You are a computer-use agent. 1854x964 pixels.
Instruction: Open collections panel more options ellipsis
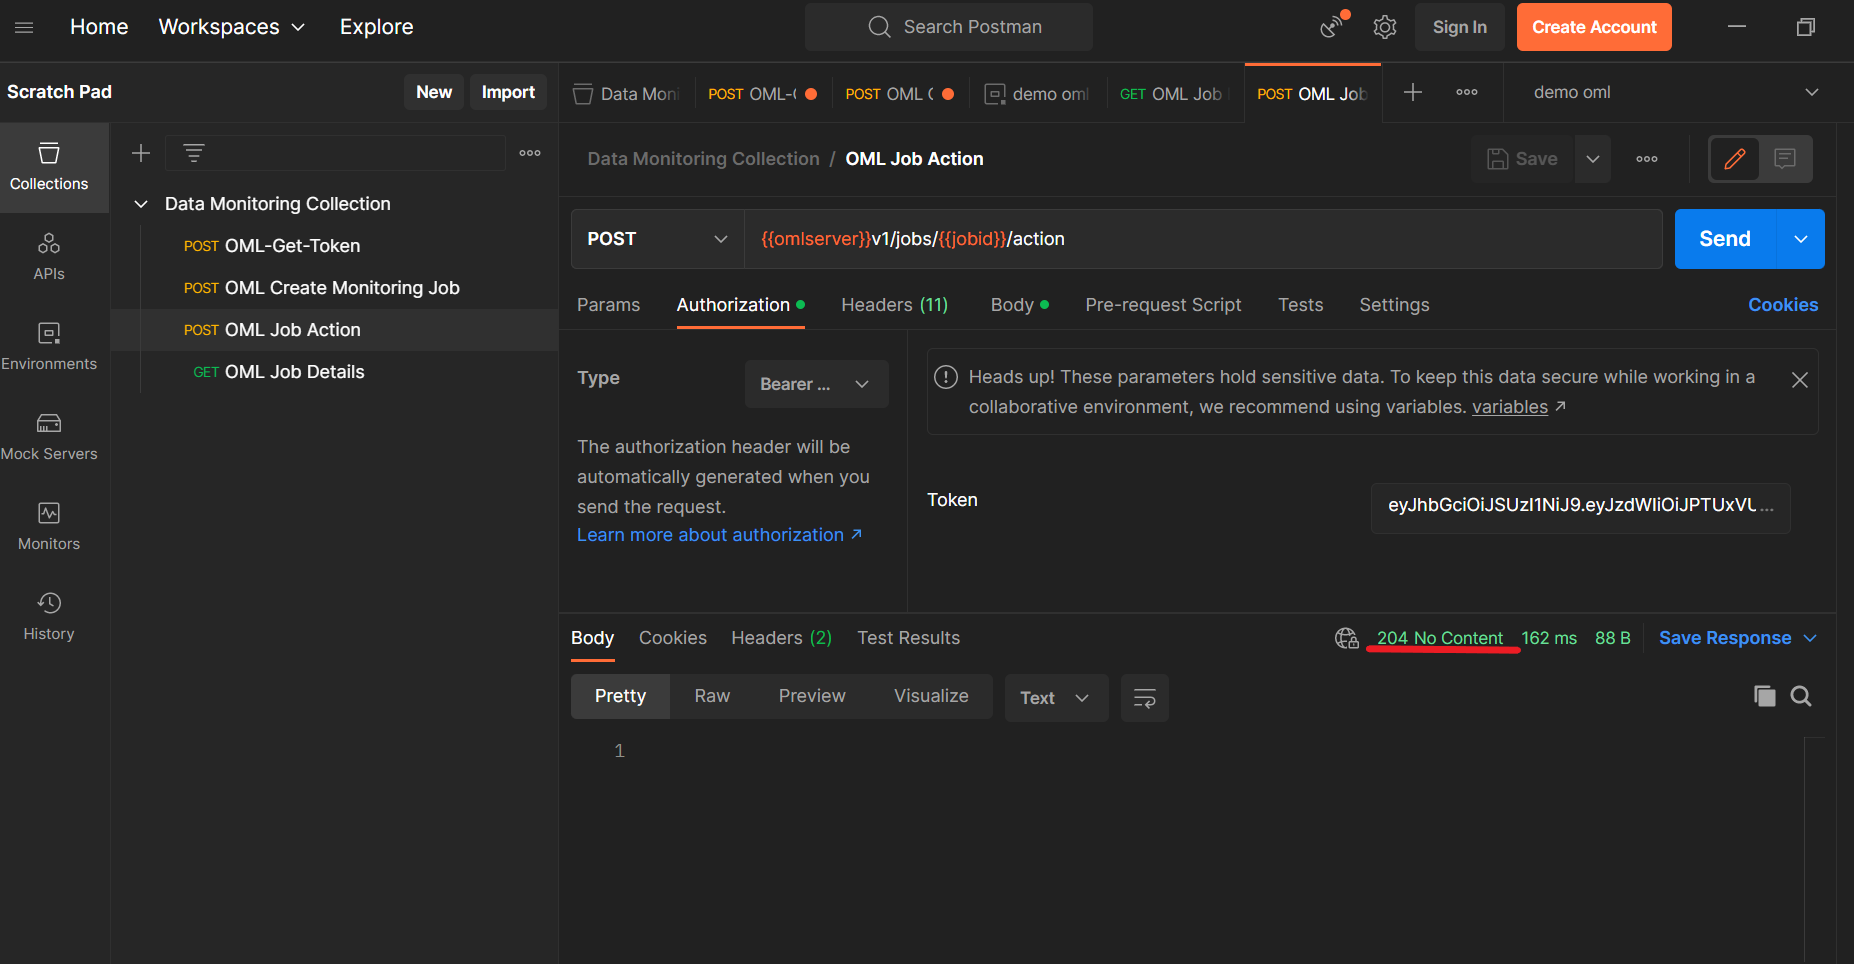tap(530, 153)
